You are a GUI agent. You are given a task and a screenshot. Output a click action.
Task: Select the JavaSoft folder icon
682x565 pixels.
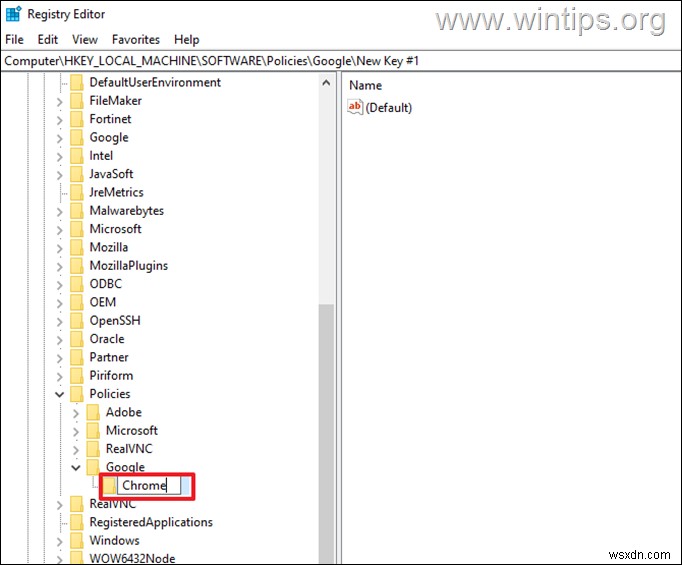[77, 174]
